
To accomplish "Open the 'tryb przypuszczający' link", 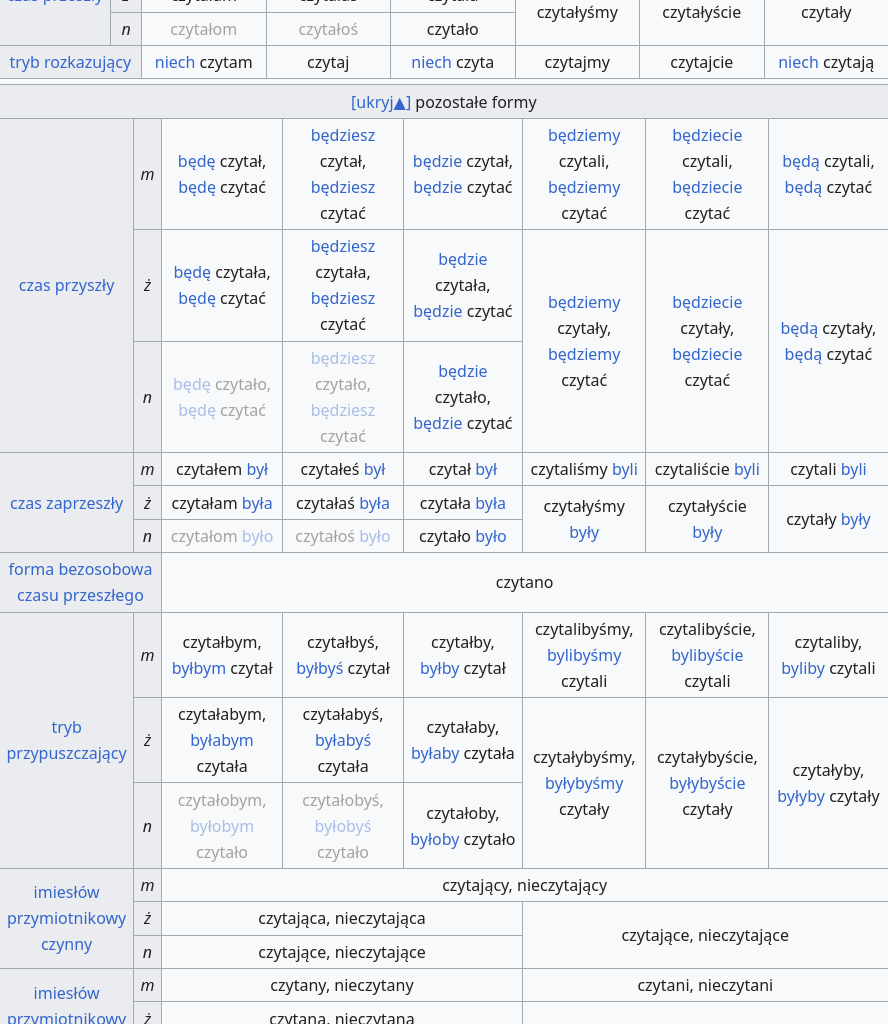I will [x=67, y=740].
